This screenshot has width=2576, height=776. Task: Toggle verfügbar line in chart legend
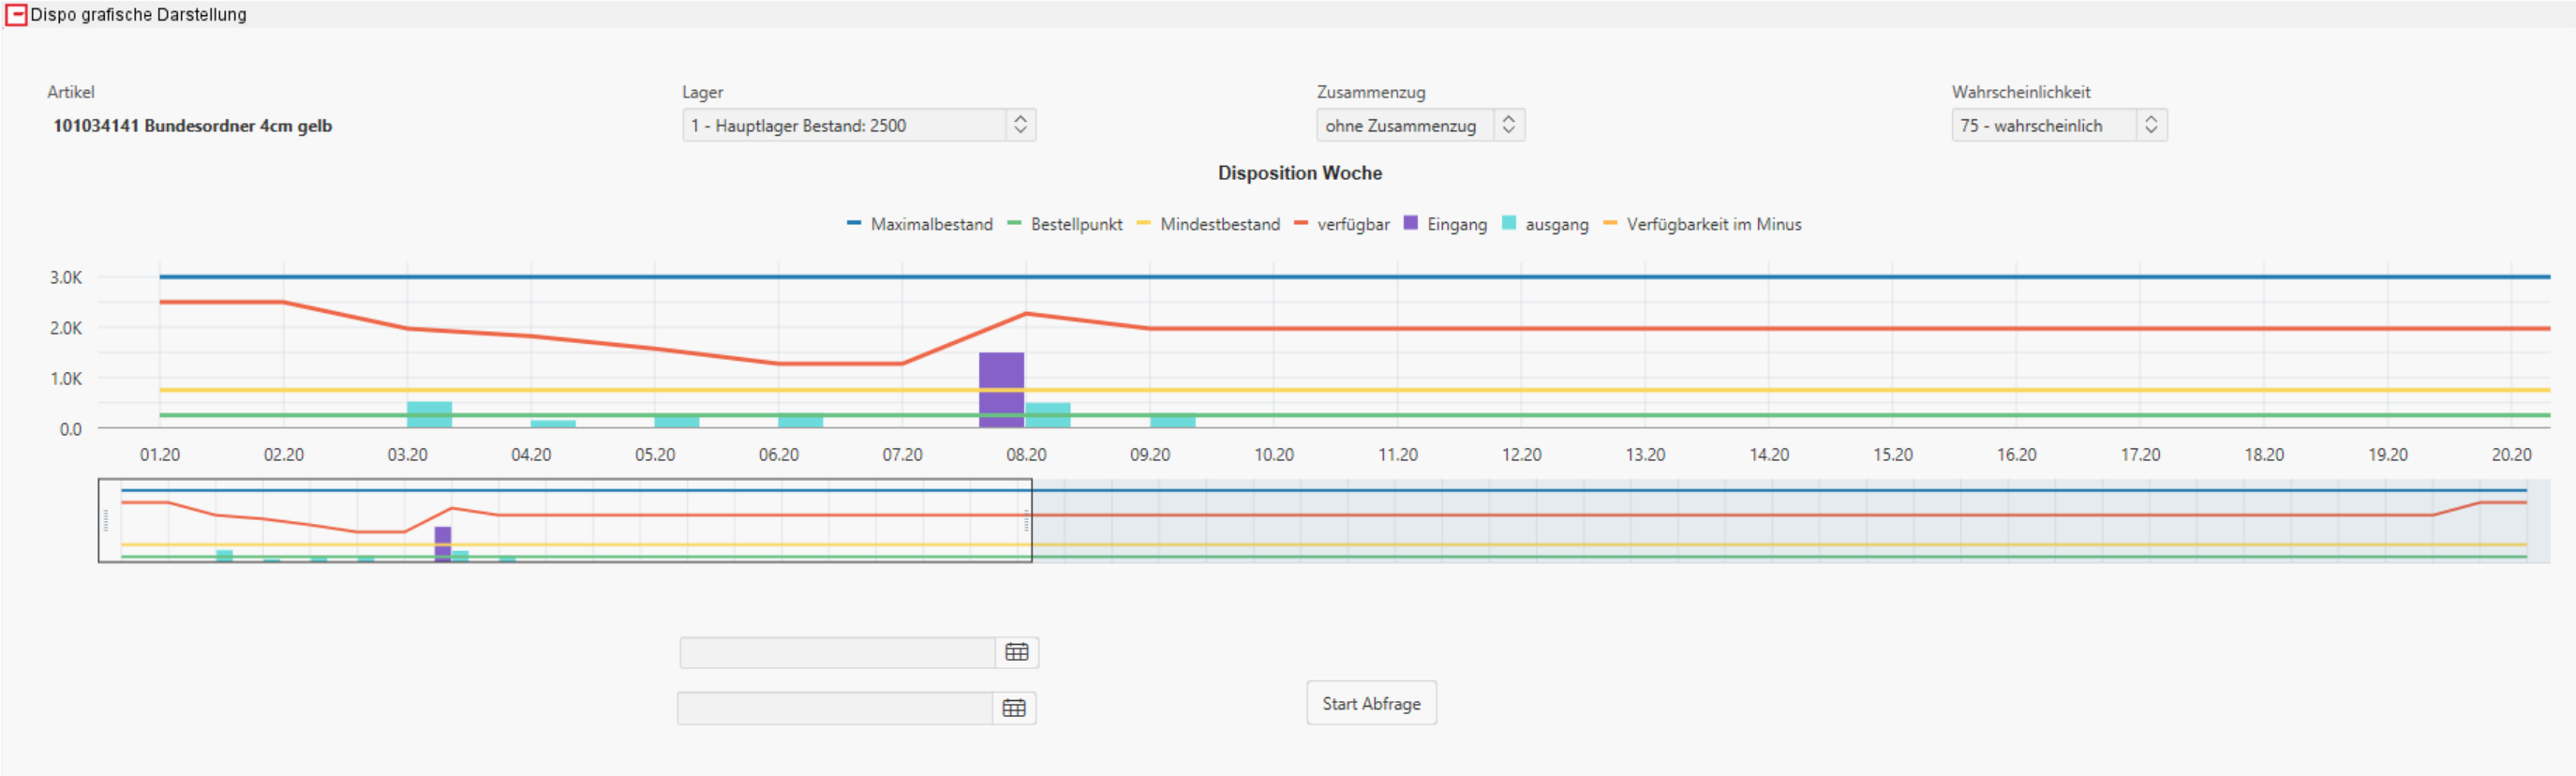click(x=1342, y=224)
